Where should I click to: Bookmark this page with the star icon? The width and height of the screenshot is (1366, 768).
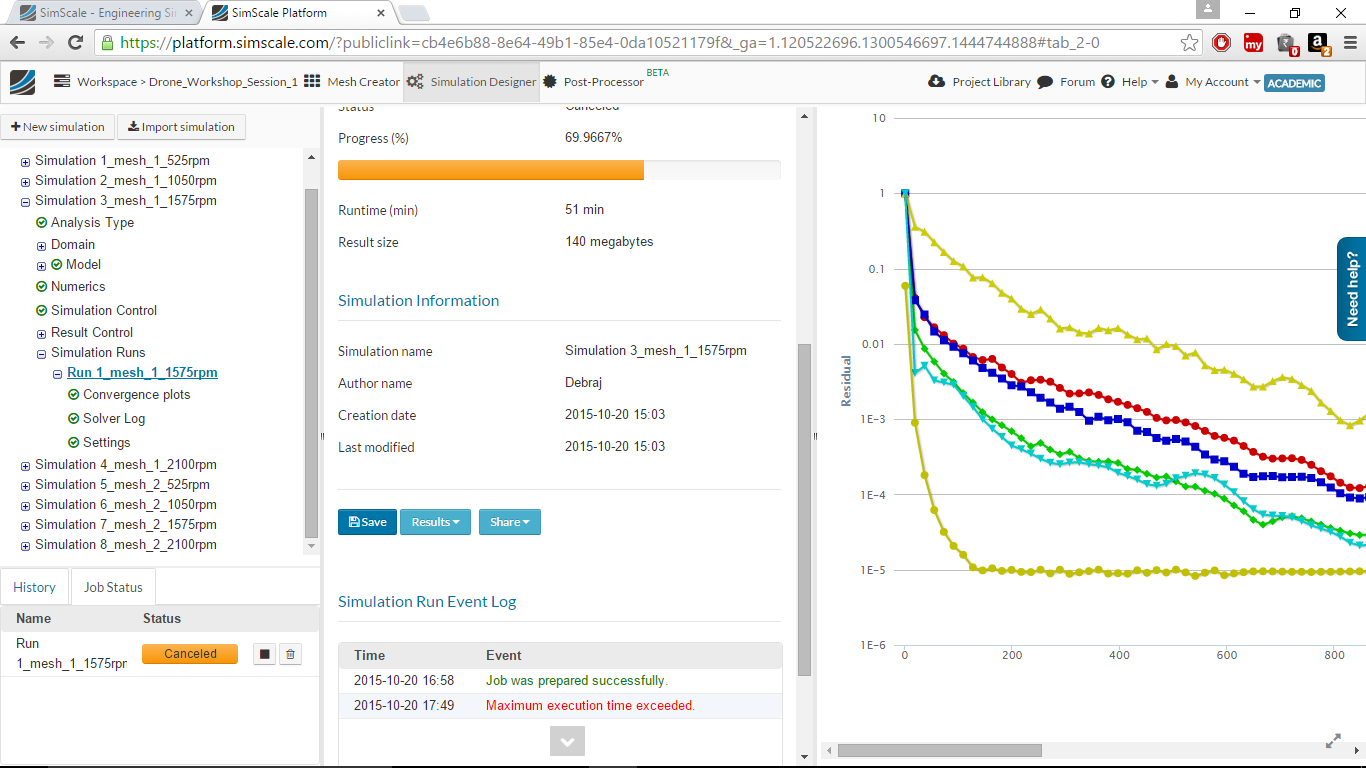point(1189,43)
